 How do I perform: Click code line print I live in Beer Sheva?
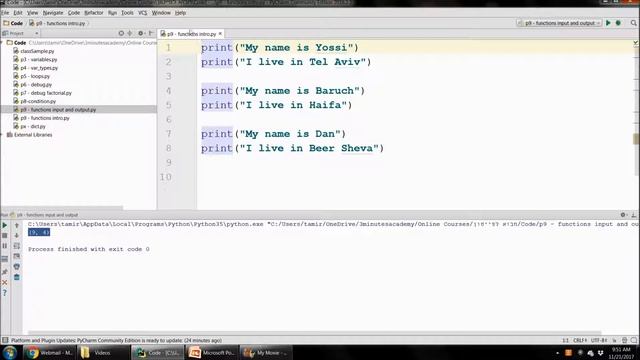292,148
